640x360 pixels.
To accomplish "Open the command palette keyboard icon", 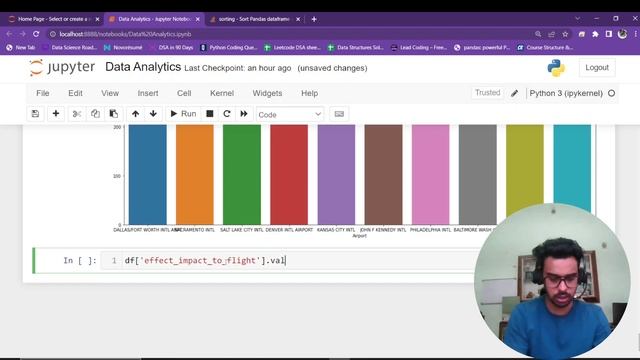I will (x=339, y=114).
